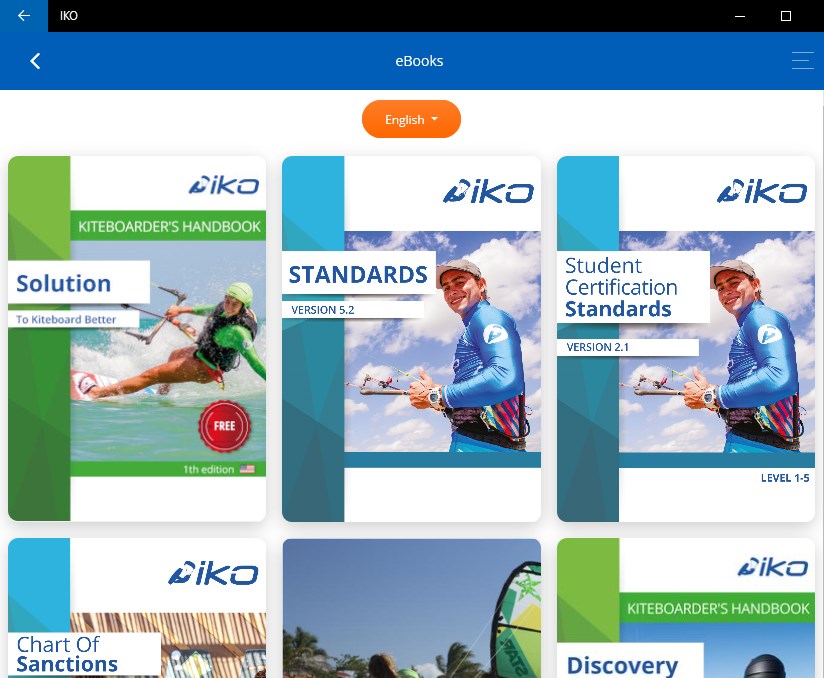Click the IKO logo on STANDARDS cover

point(488,191)
